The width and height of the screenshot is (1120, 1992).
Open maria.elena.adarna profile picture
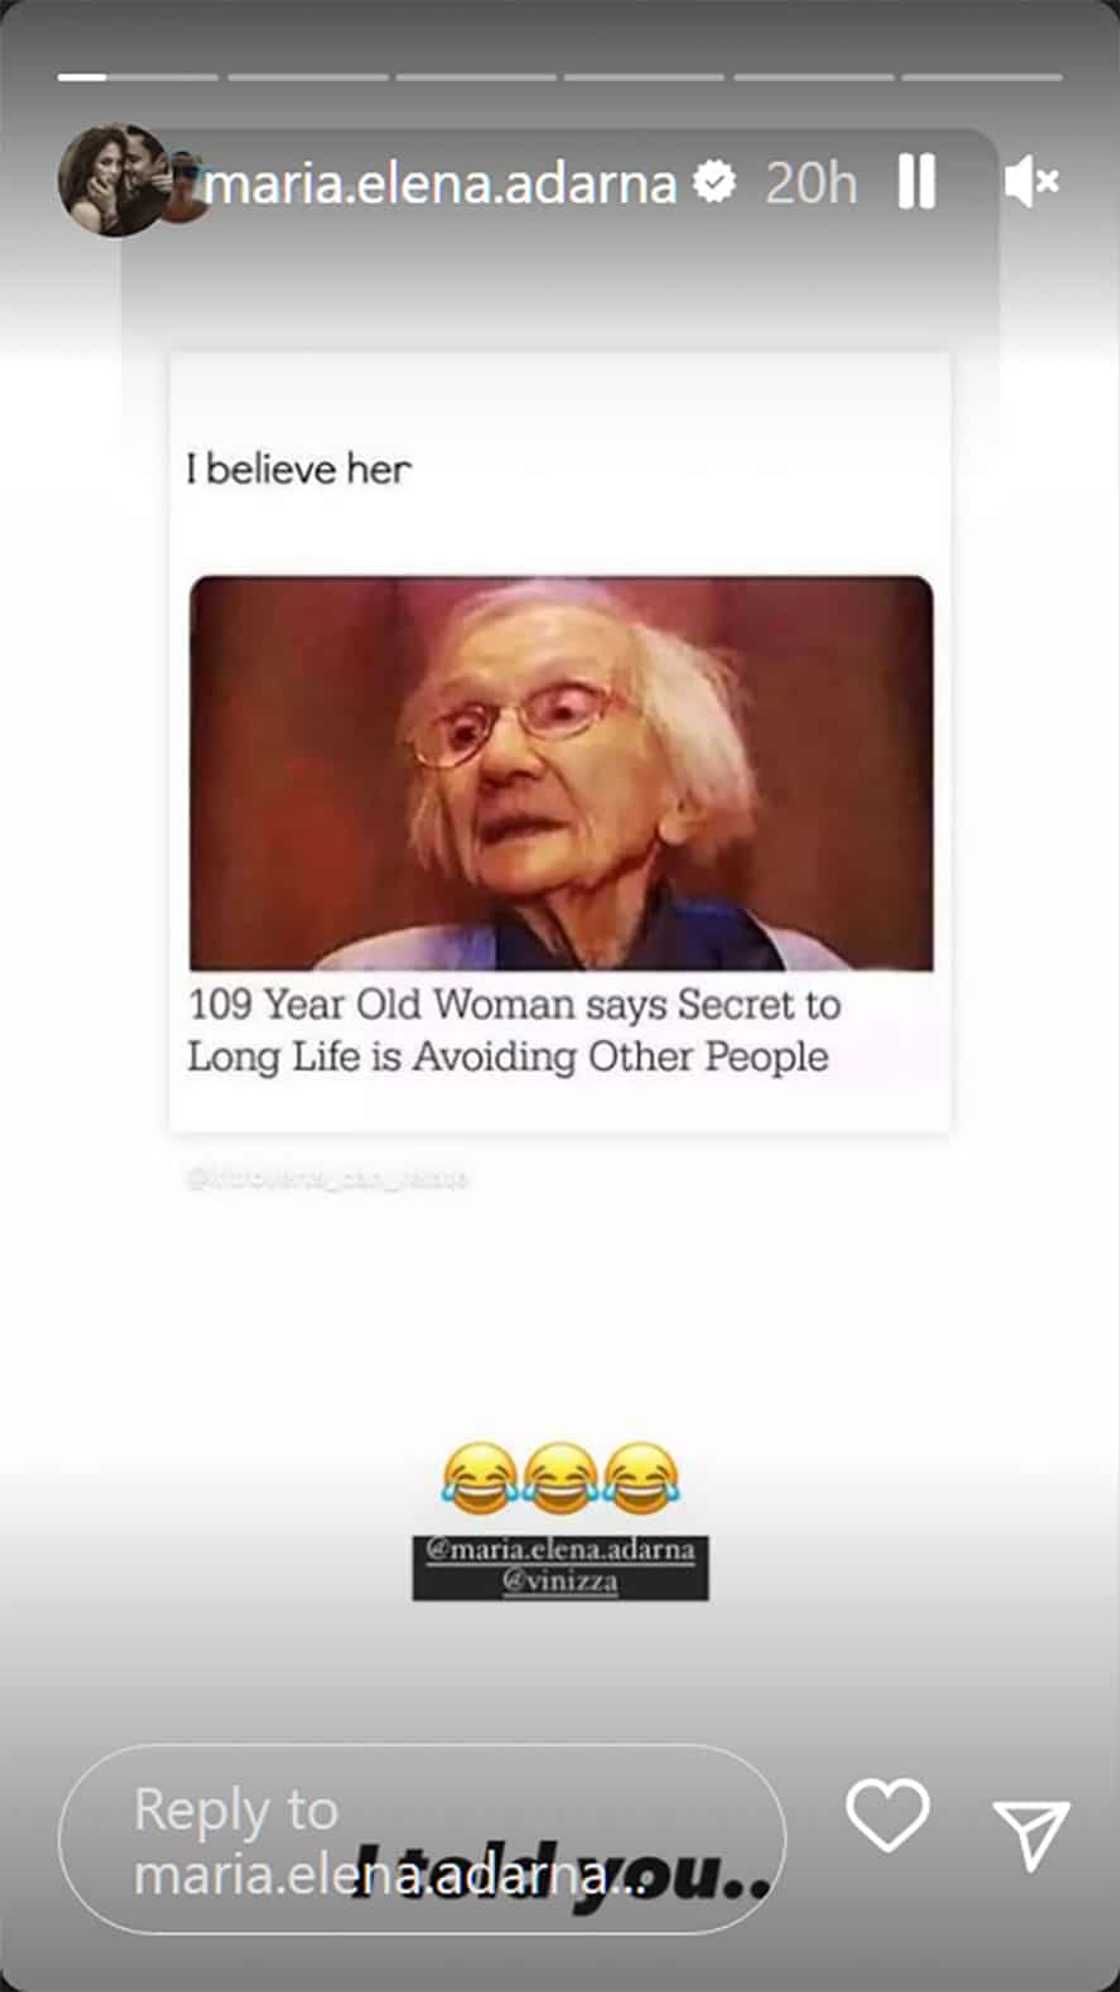point(113,180)
